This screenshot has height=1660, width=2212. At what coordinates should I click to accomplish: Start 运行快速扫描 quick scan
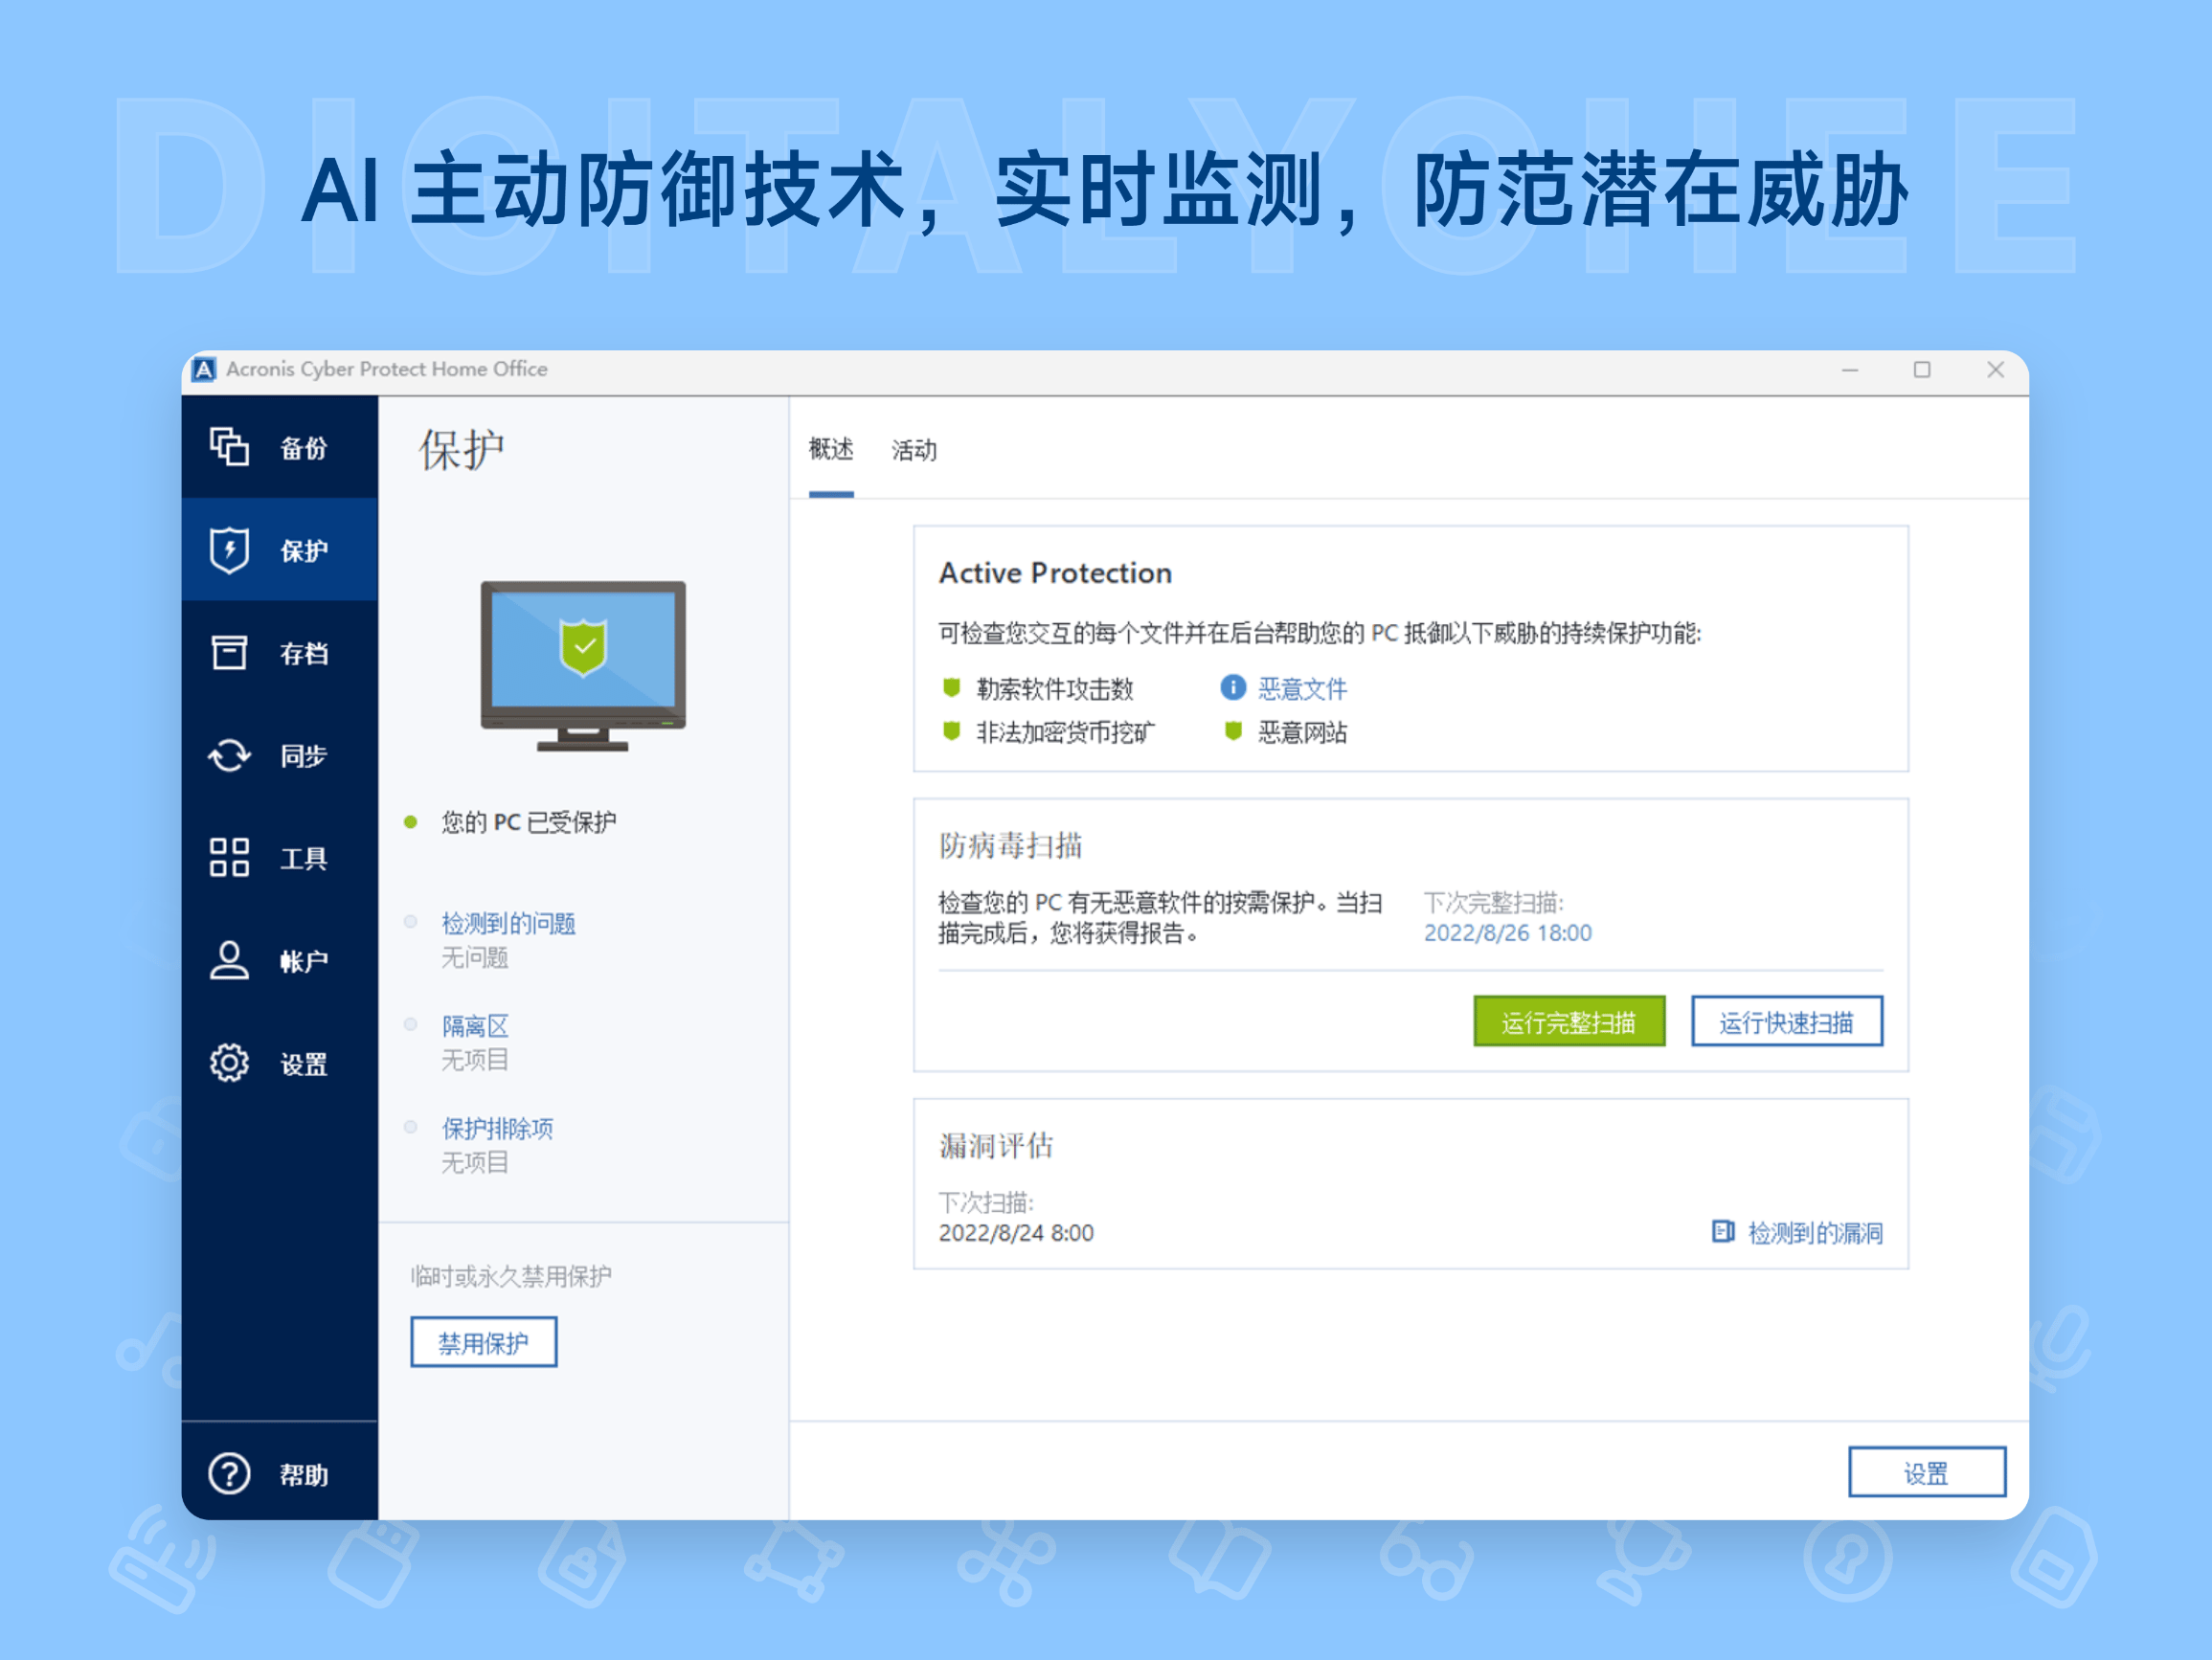point(1786,1021)
